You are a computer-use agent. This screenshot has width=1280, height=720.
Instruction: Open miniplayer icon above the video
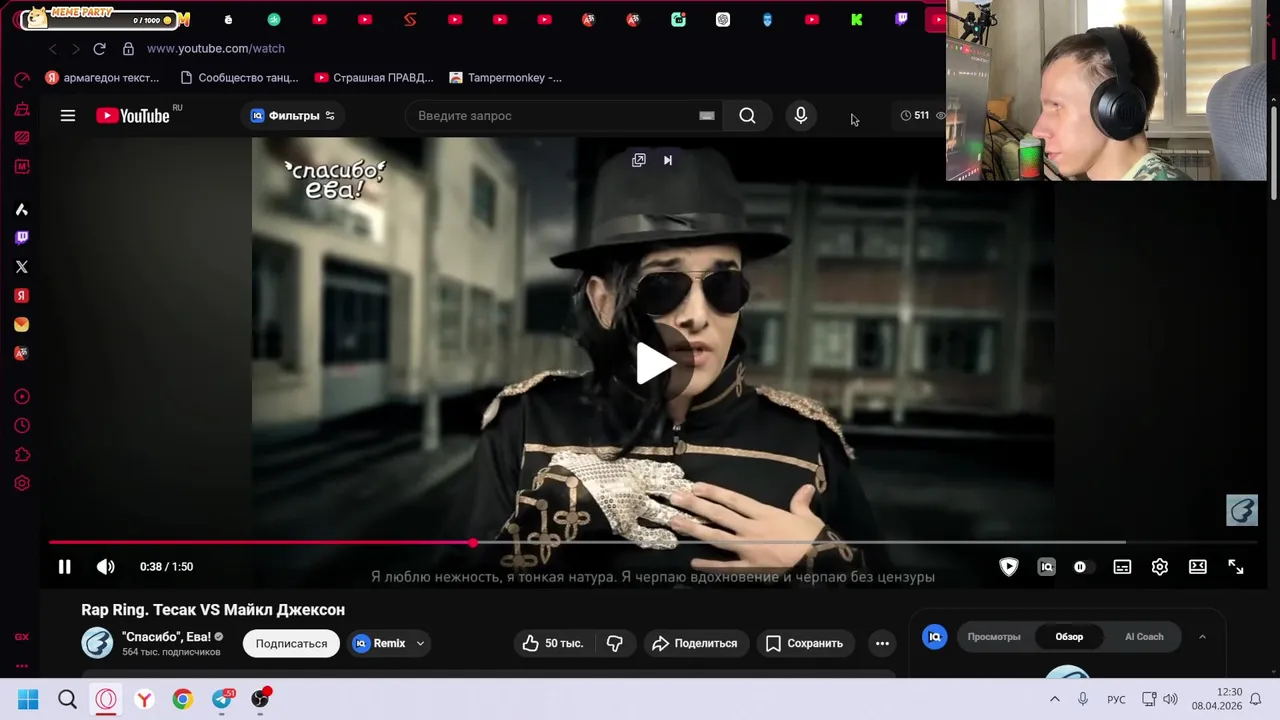(639, 160)
